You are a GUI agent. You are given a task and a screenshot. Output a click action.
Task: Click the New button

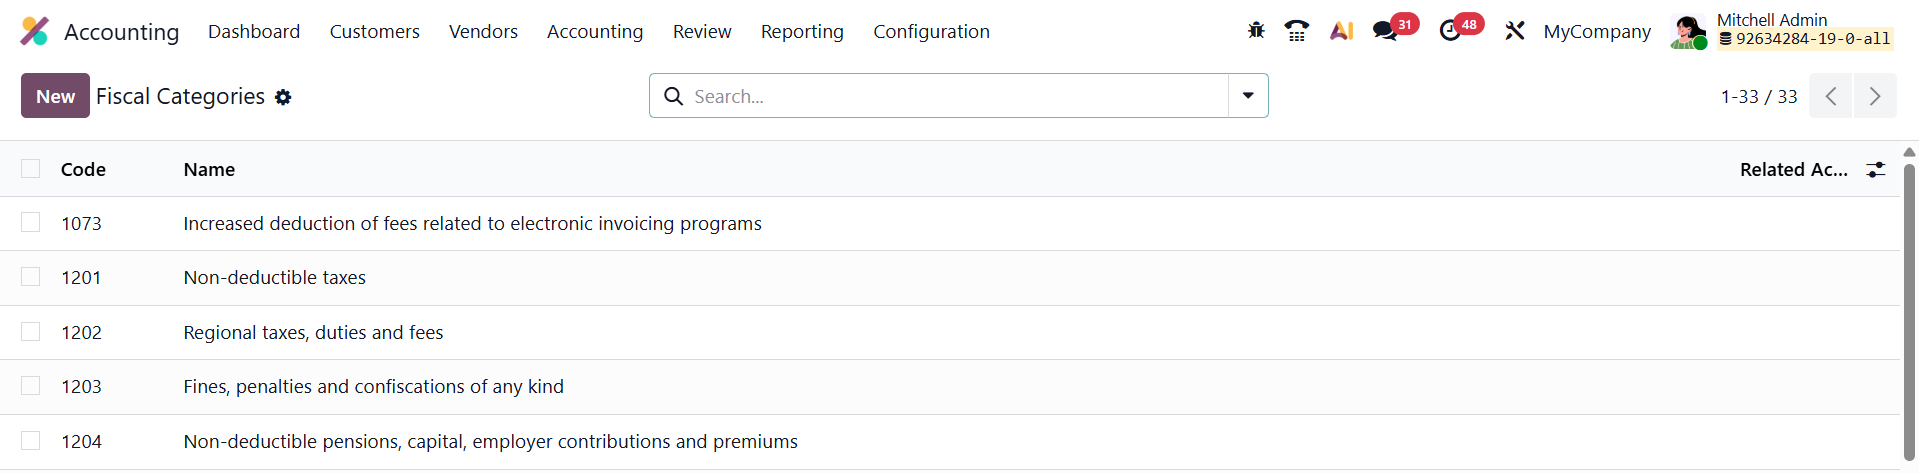point(55,96)
